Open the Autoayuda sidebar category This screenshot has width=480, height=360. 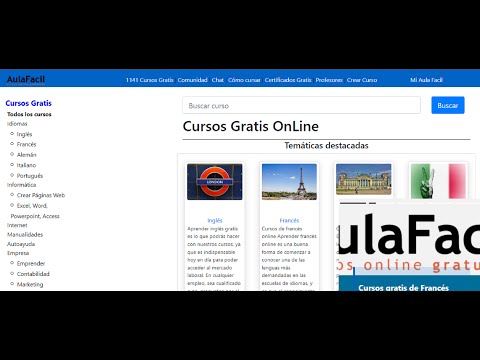(21, 244)
